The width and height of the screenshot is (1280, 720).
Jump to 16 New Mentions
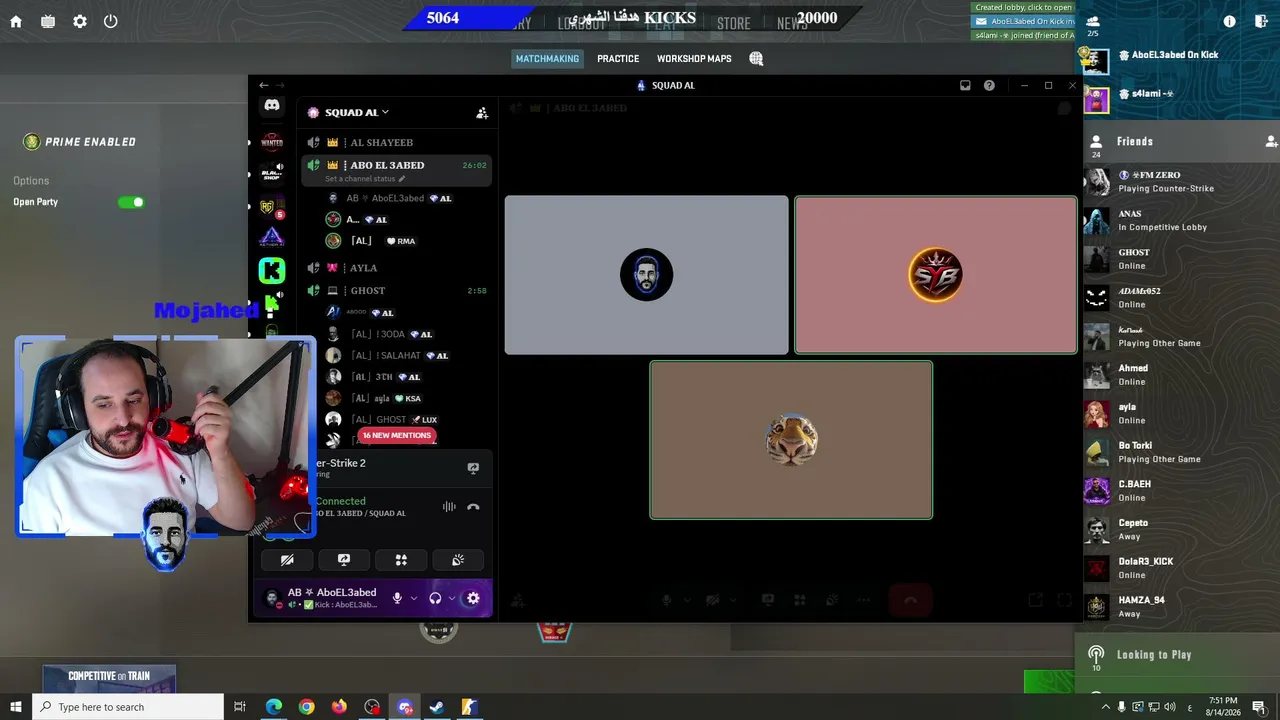point(397,436)
